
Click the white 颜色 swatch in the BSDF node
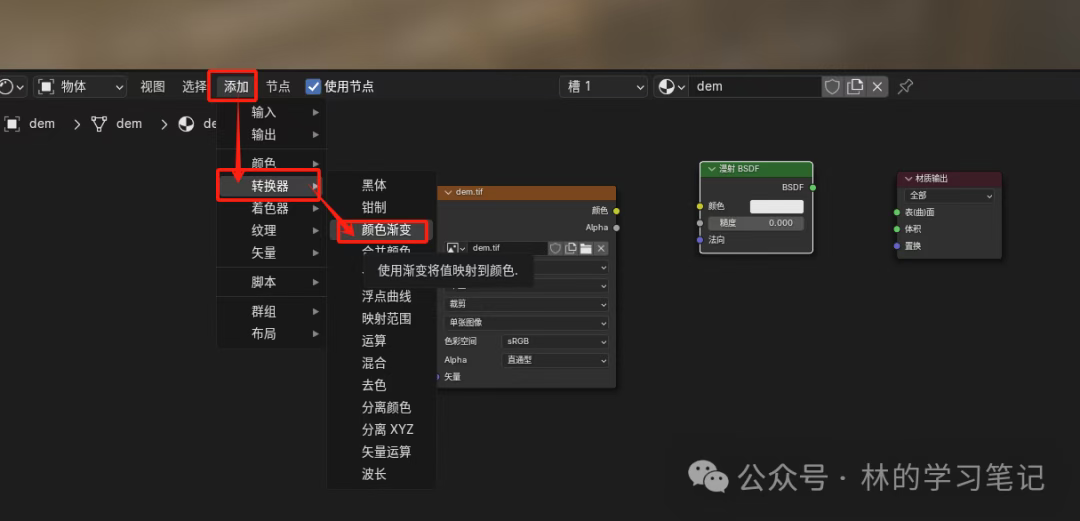777,206
